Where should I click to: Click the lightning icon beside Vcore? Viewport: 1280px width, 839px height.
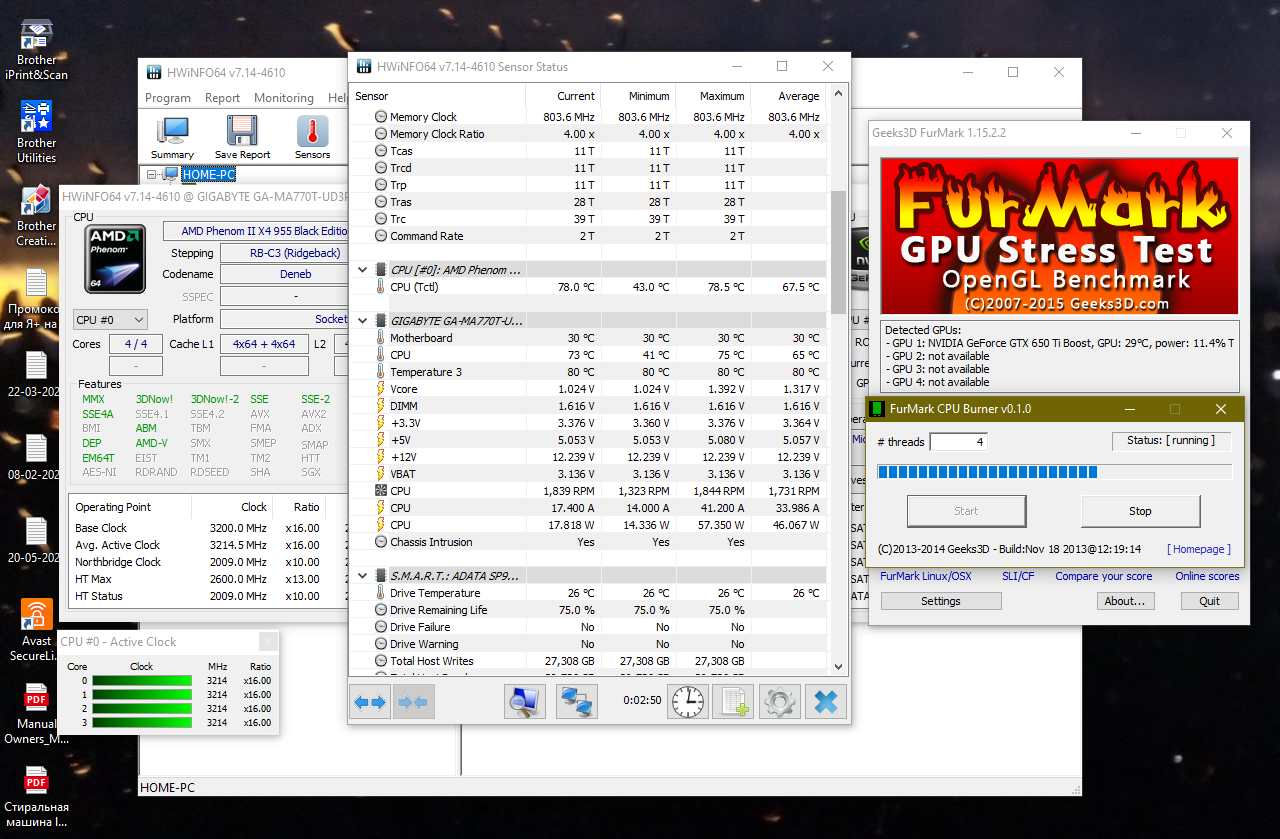[x=380, y=389]
